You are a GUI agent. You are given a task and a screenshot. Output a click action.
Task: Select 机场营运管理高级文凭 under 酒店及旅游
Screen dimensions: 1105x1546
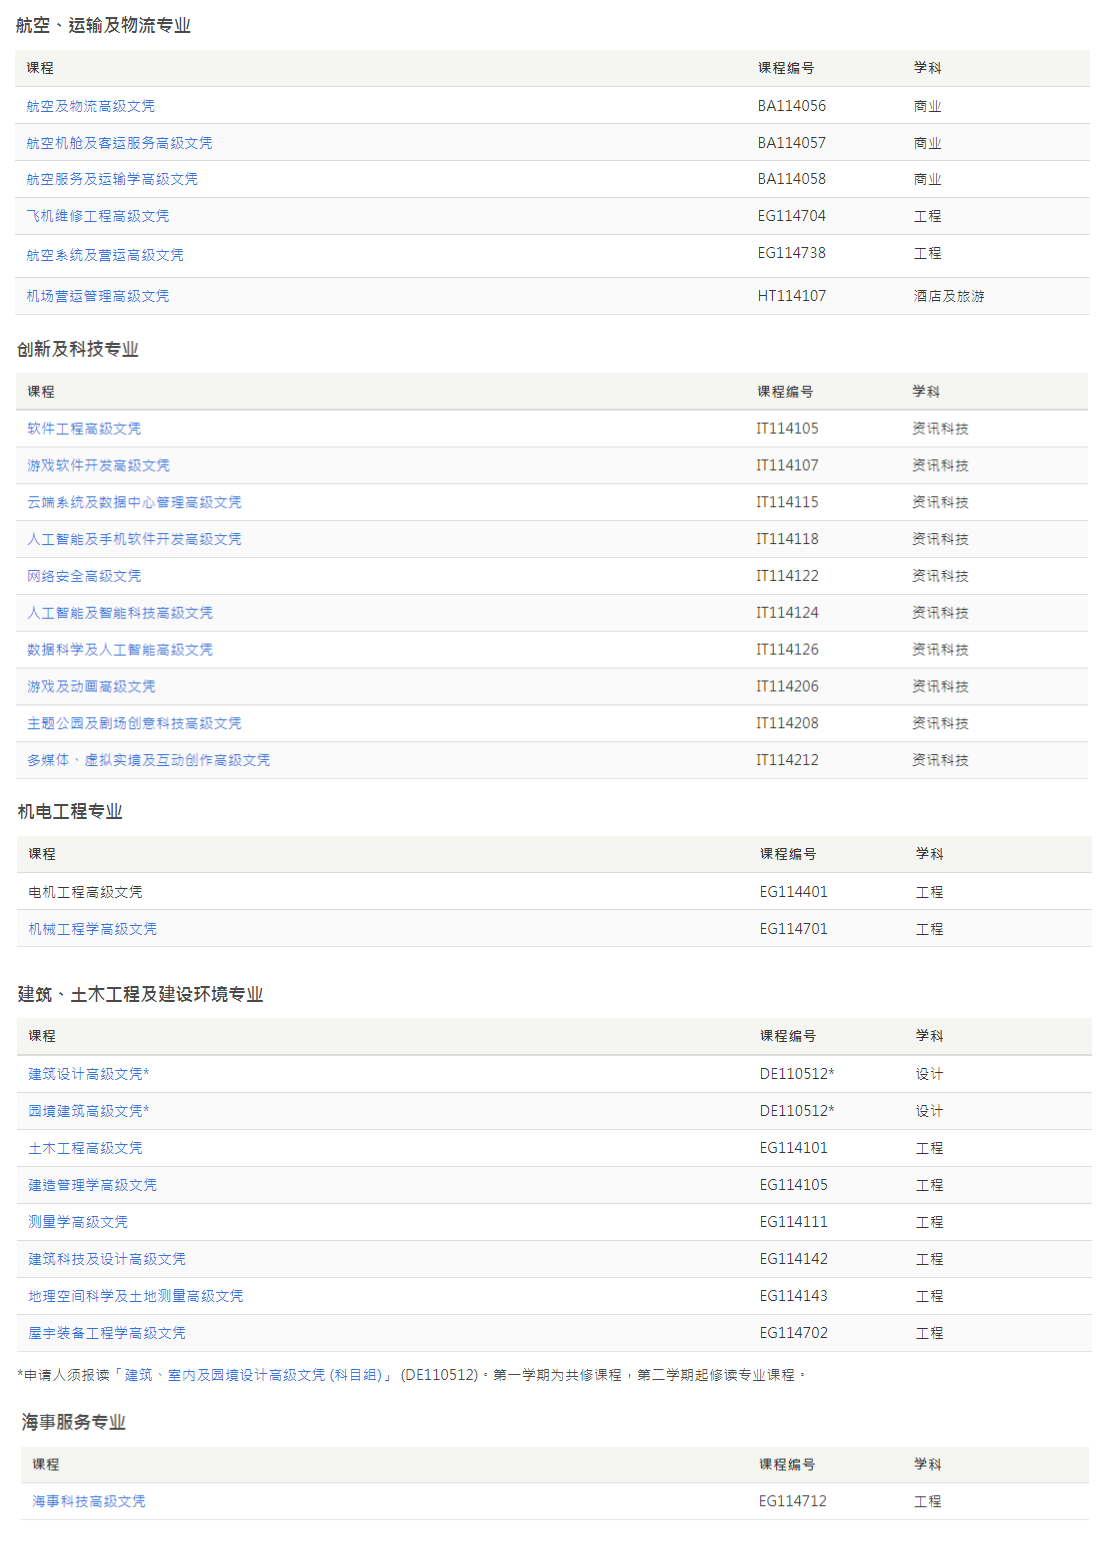pyautogui.click(x=100, y=295)
